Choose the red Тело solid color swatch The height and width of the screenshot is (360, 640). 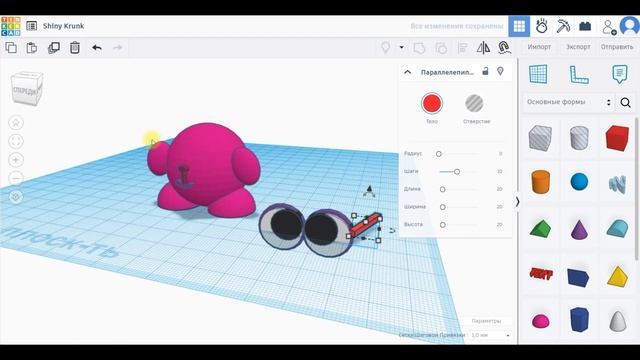[432, 103]
